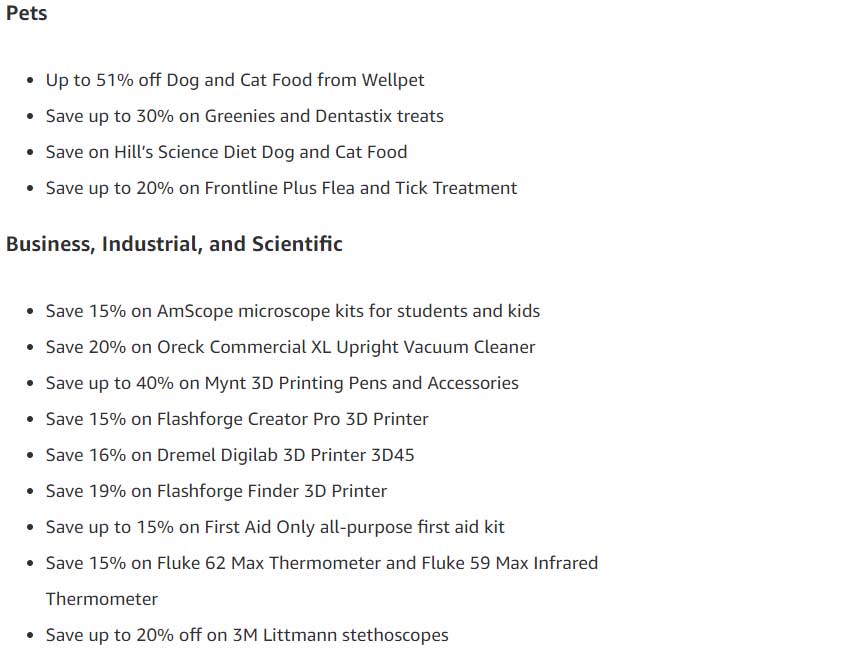Open Frontline Plus Flea and Tick Treatment deal

tap(281, 188)
